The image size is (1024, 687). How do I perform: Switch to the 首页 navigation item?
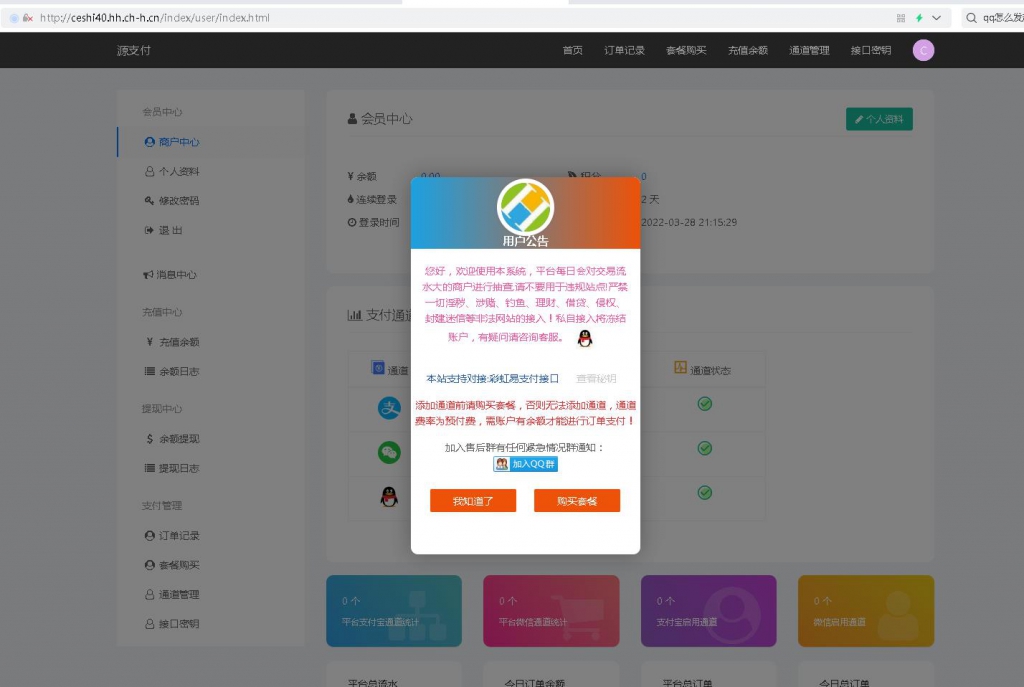pyautogui.click(x=571, y=49)
